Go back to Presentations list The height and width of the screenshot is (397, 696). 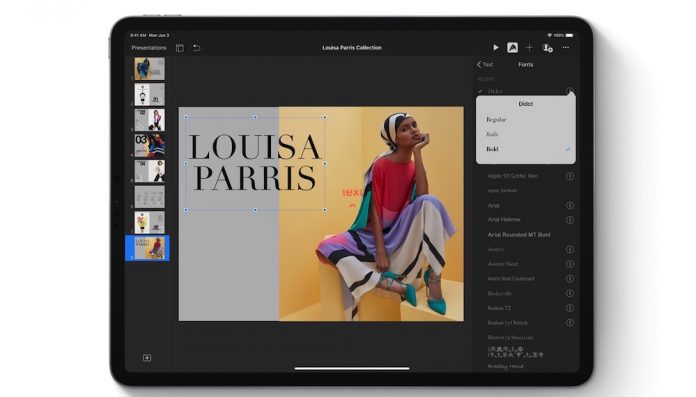point(149,48)
